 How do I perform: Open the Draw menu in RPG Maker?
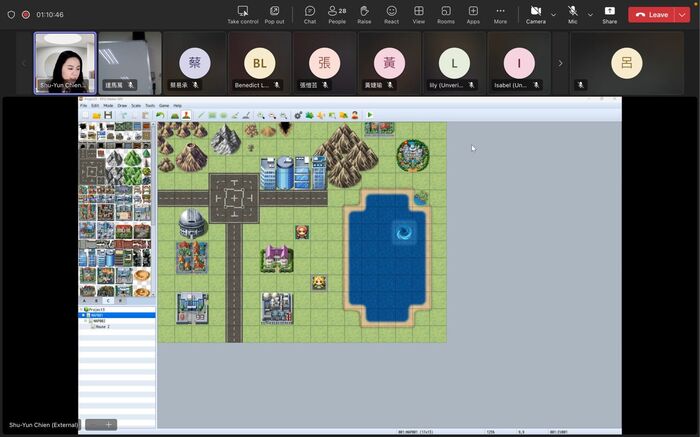[122, 106]
